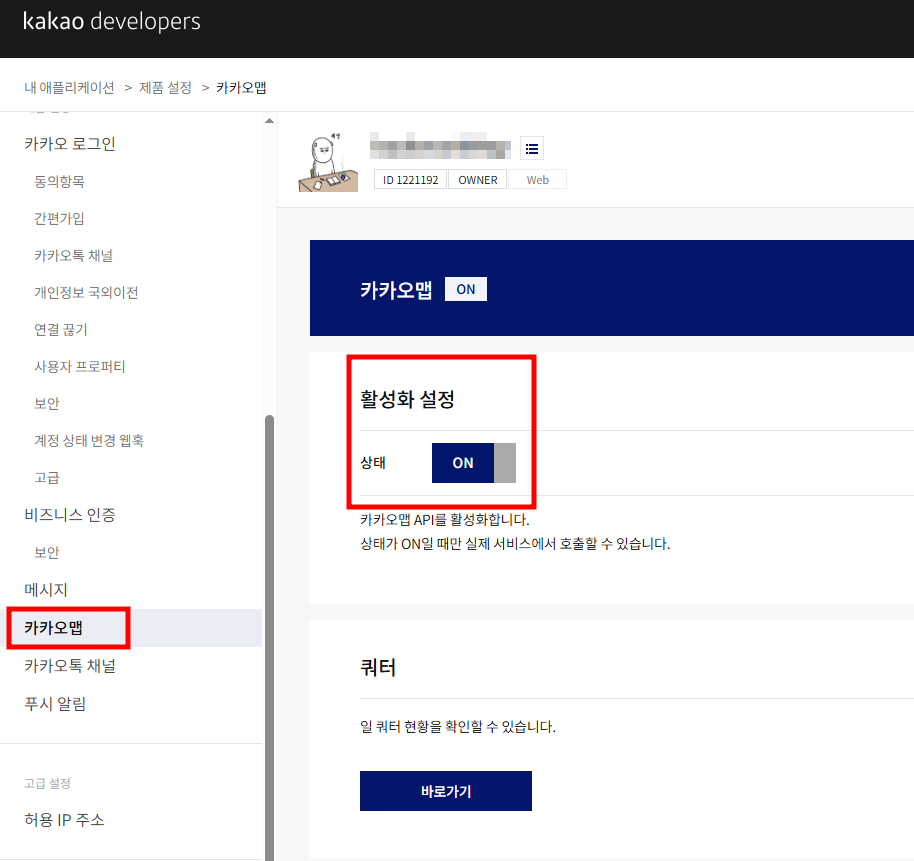Open 개인정보 국외이전 sidebar item
This screenshot has height=861, width=914.
(x=86, y=293)
